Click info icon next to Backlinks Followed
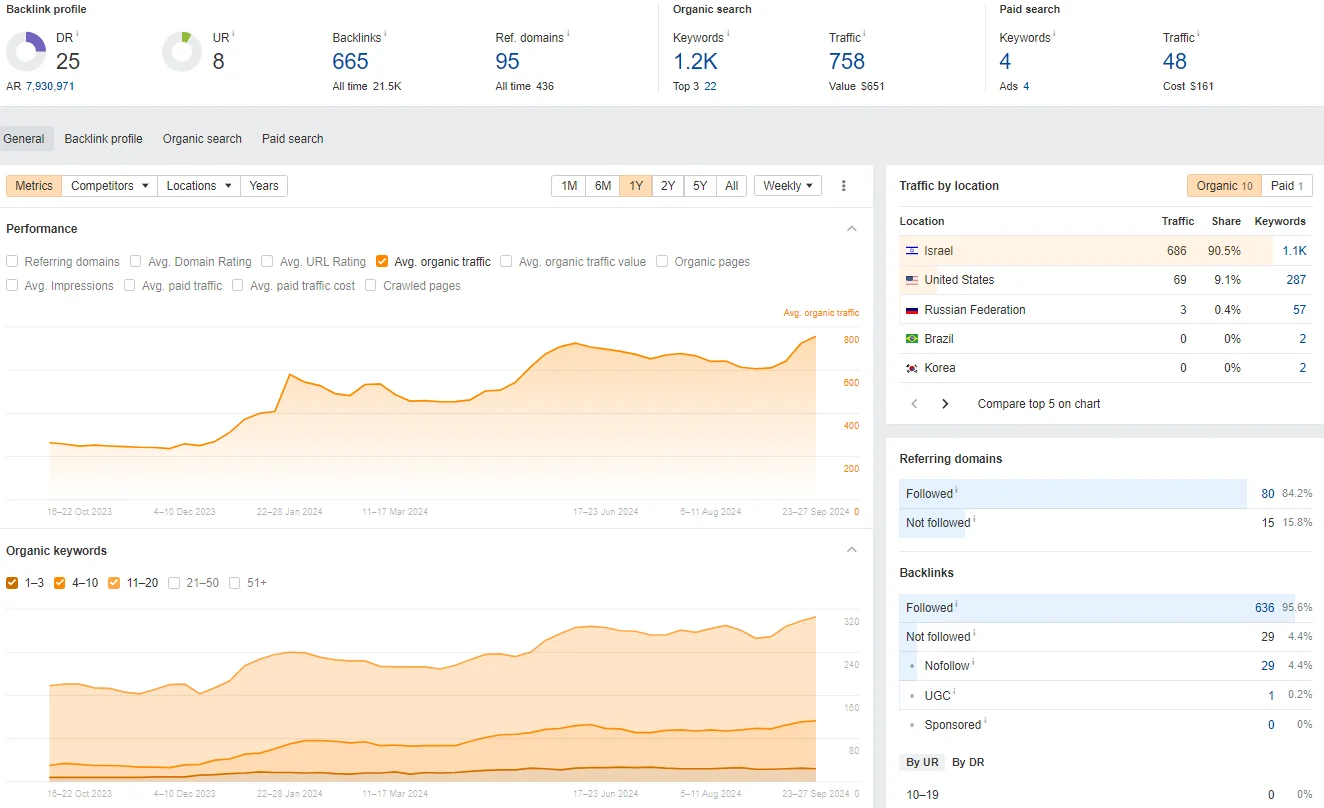Viewport: 1324px width, 808px height. (x=957, y=604)
